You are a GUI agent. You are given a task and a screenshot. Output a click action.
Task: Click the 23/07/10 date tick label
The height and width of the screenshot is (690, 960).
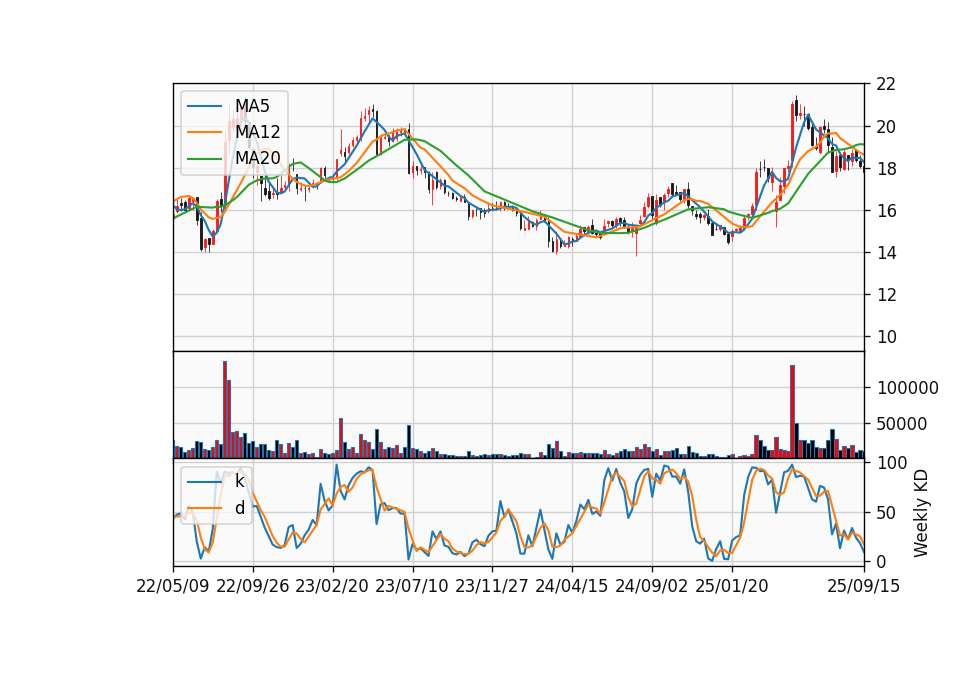[412, 586]
